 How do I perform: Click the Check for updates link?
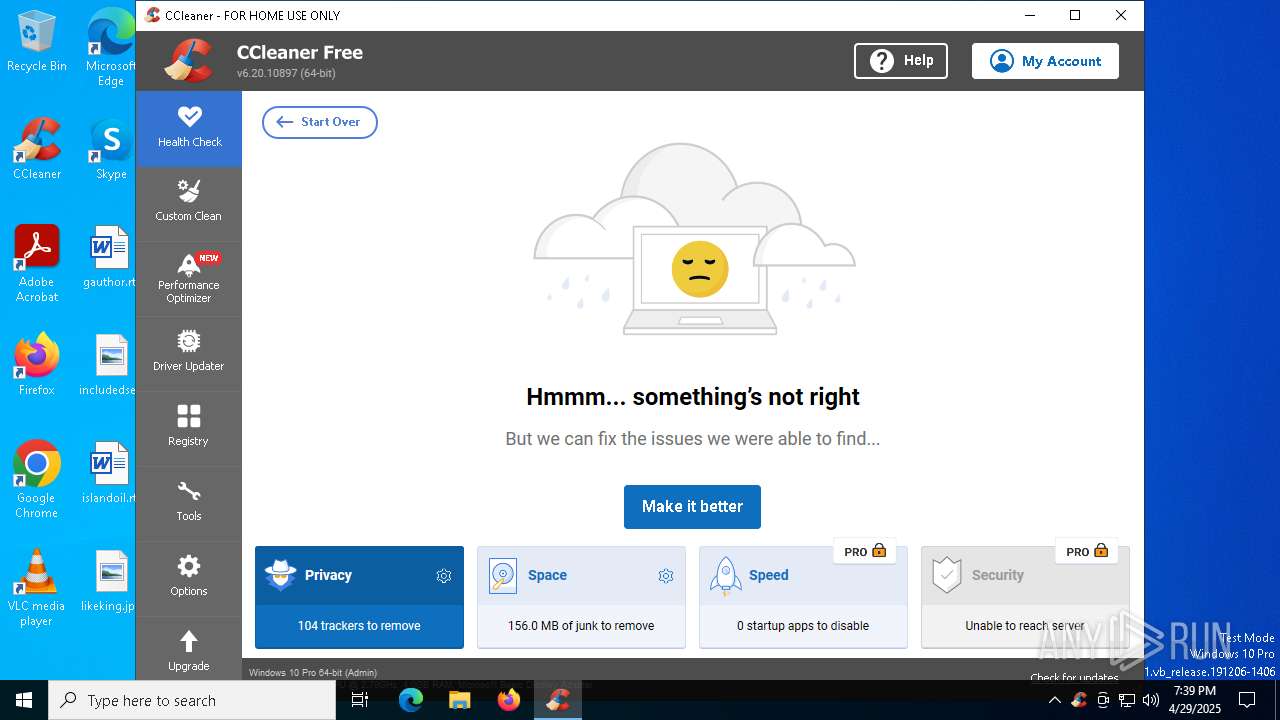pyautogui.click(x=1074, y=678)
